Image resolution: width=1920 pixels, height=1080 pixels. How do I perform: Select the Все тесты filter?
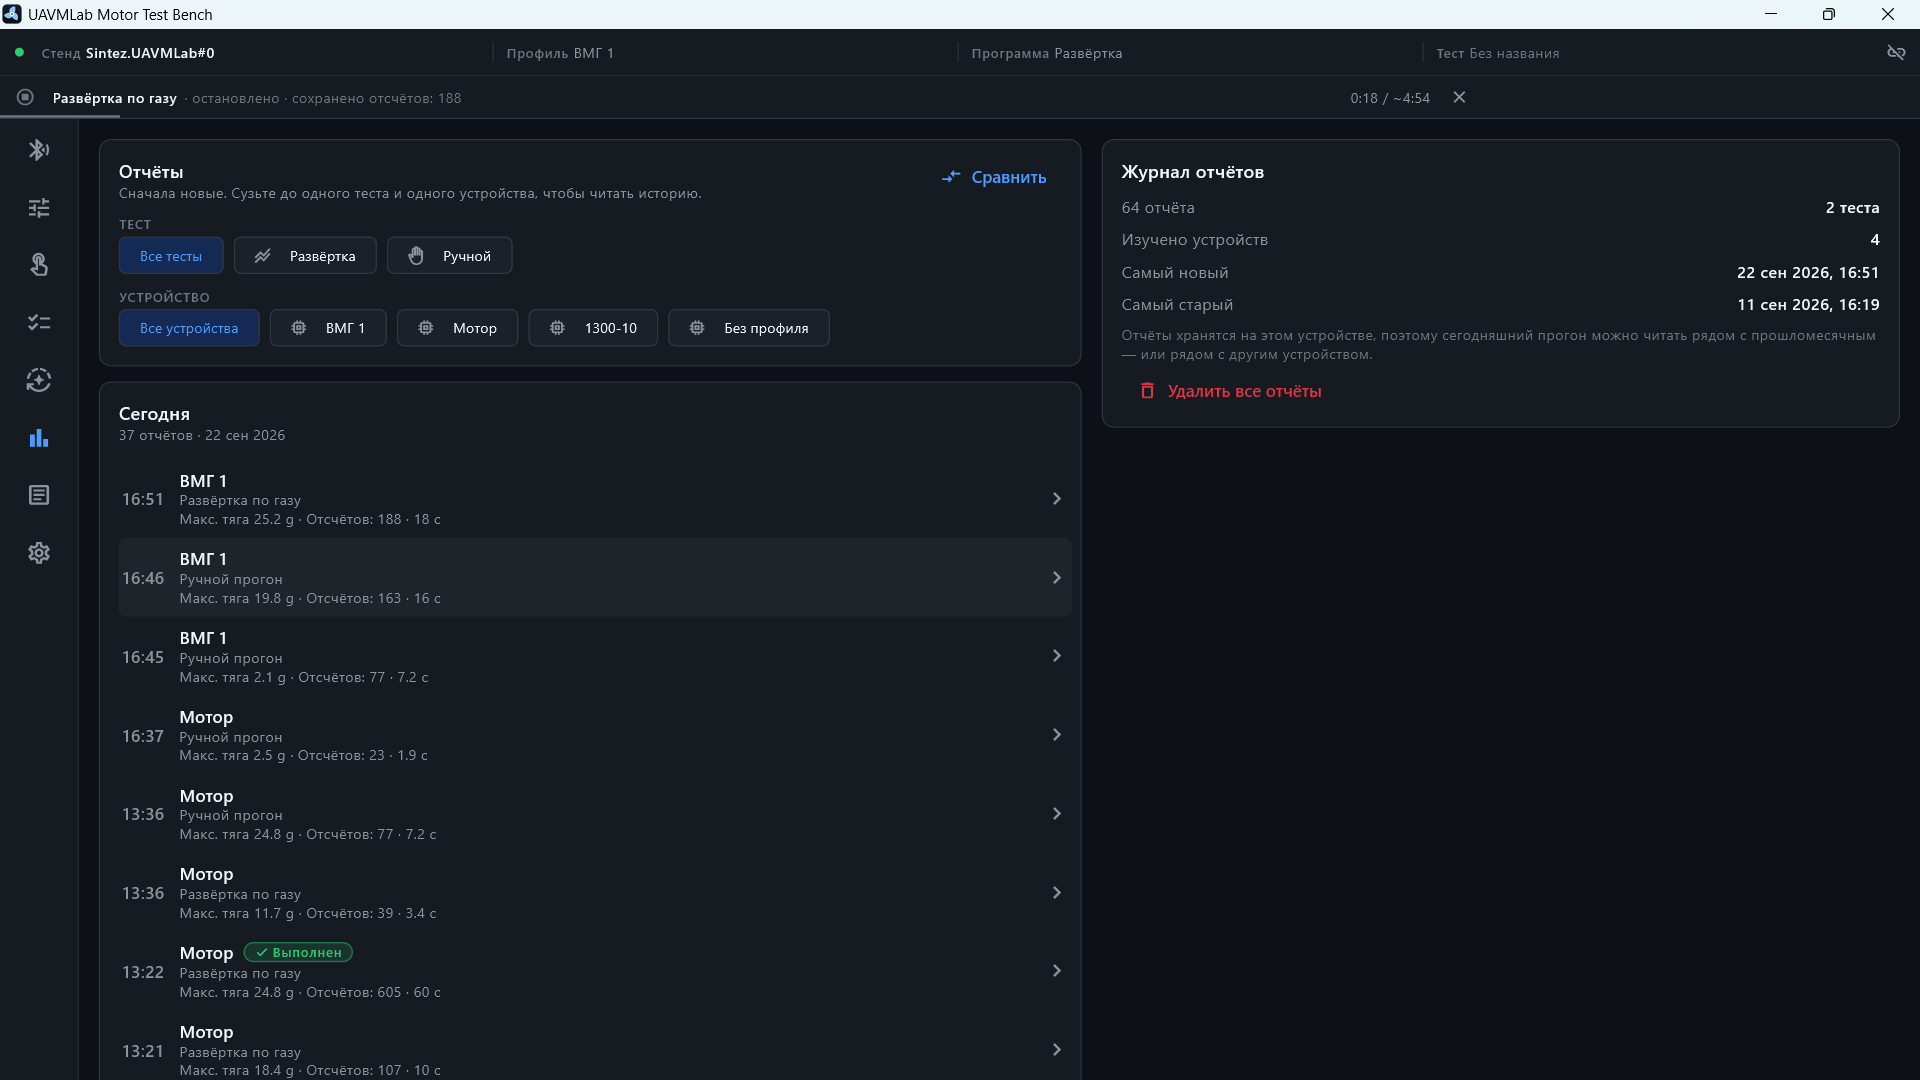click(171, 256)
